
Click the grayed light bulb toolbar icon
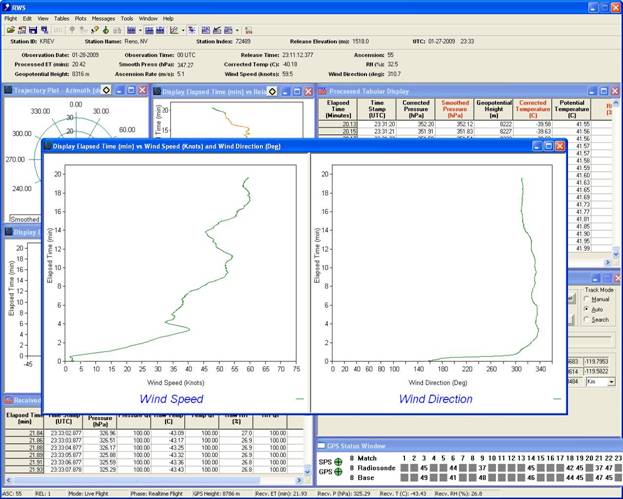pos(72,30)
